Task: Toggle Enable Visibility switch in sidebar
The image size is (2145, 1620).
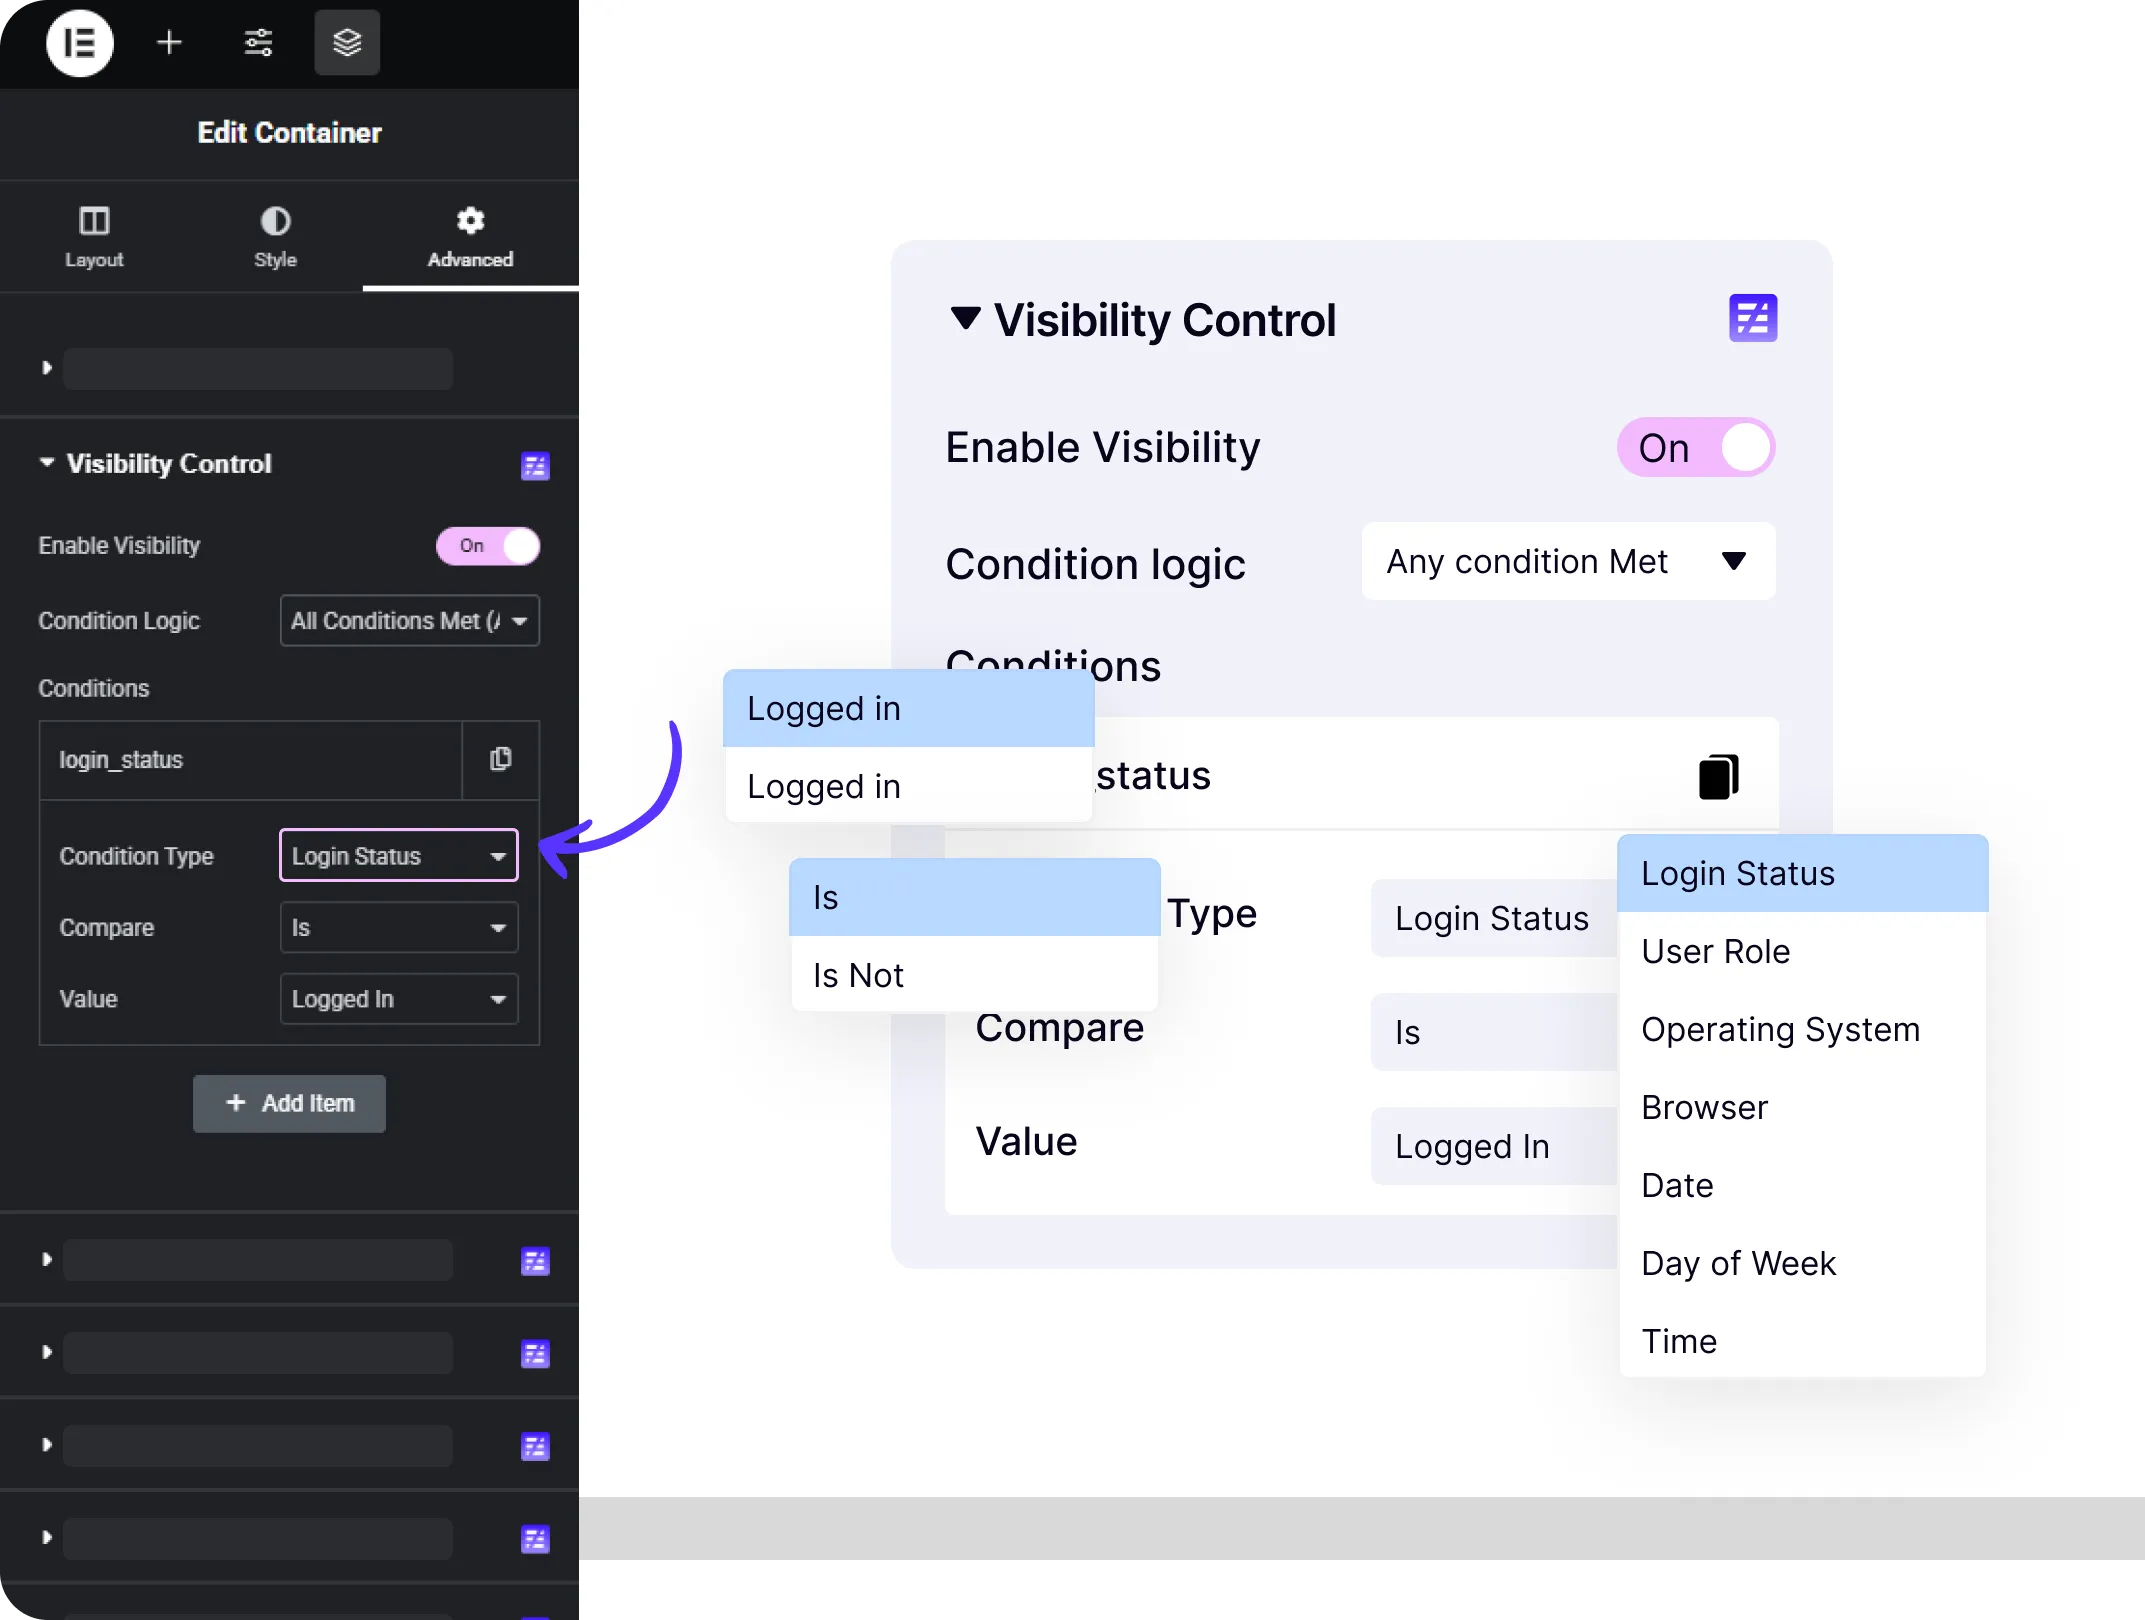Action: pos(488,546)
